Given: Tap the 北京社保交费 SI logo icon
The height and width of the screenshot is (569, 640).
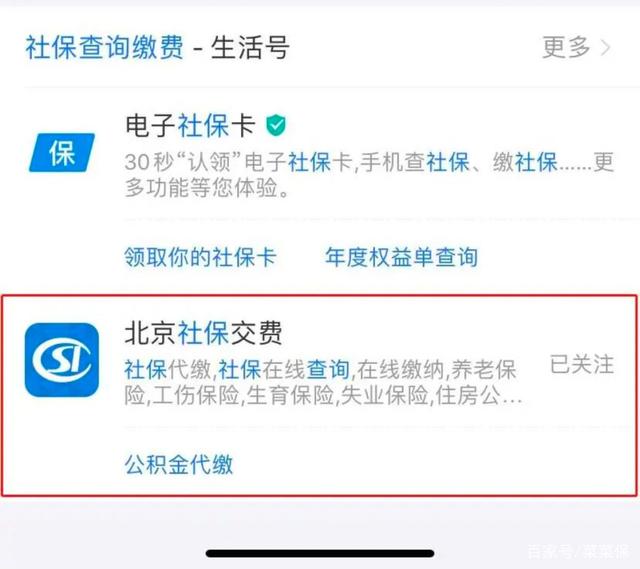Looking at the screenshot, I should pos(62,360).
